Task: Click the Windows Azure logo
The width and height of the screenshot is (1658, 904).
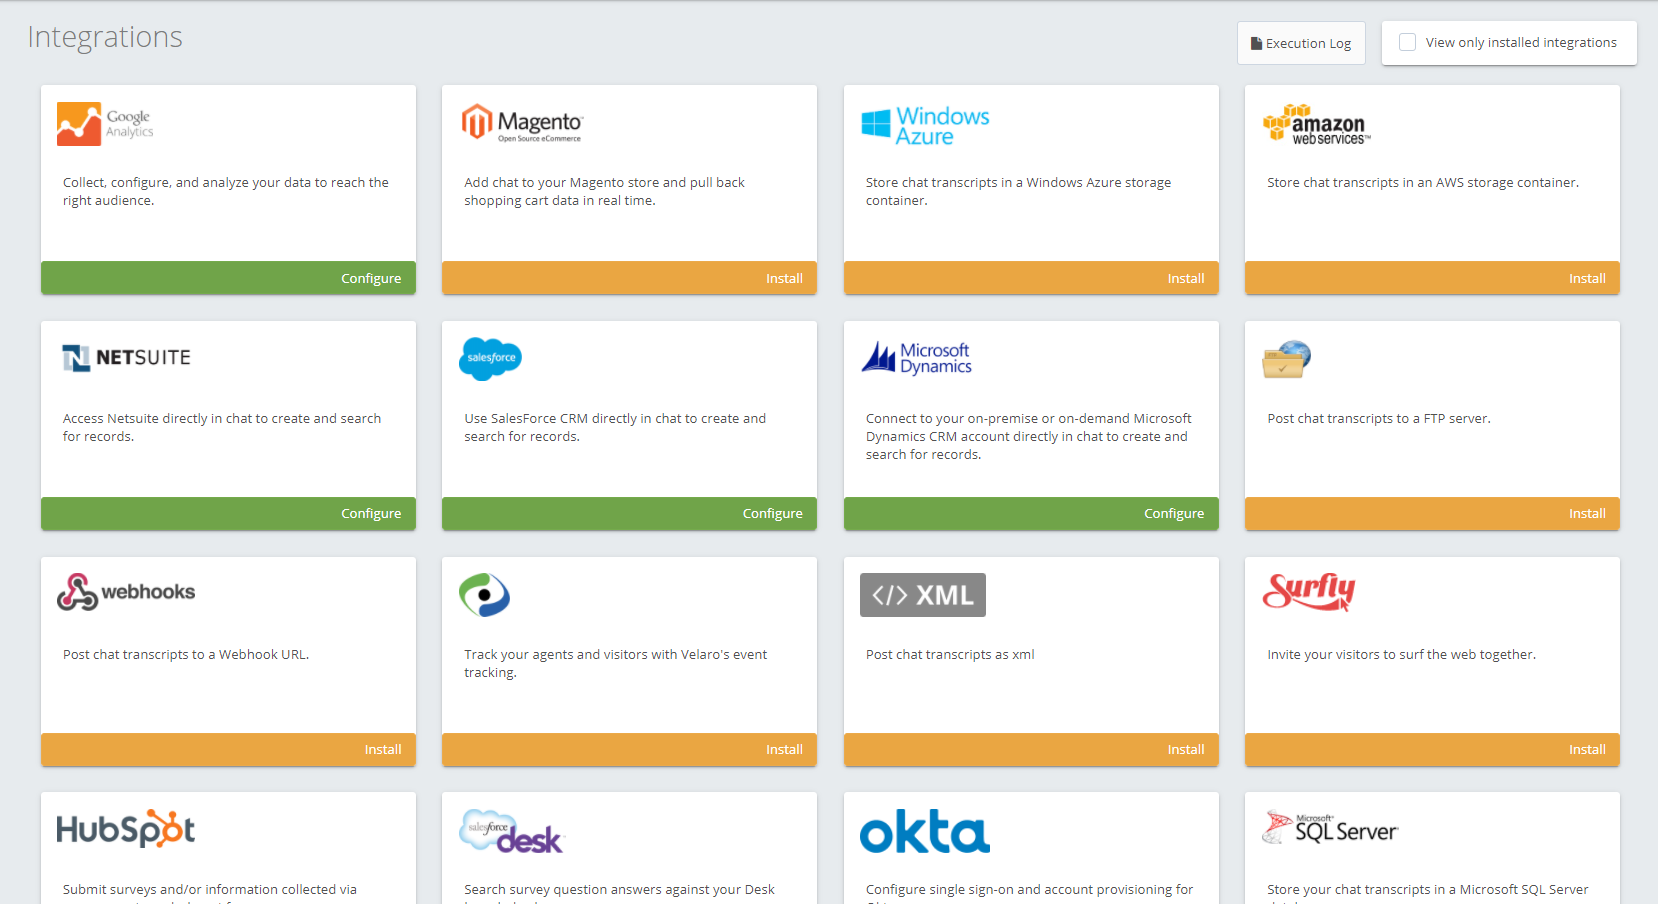Action: point(925,126)
